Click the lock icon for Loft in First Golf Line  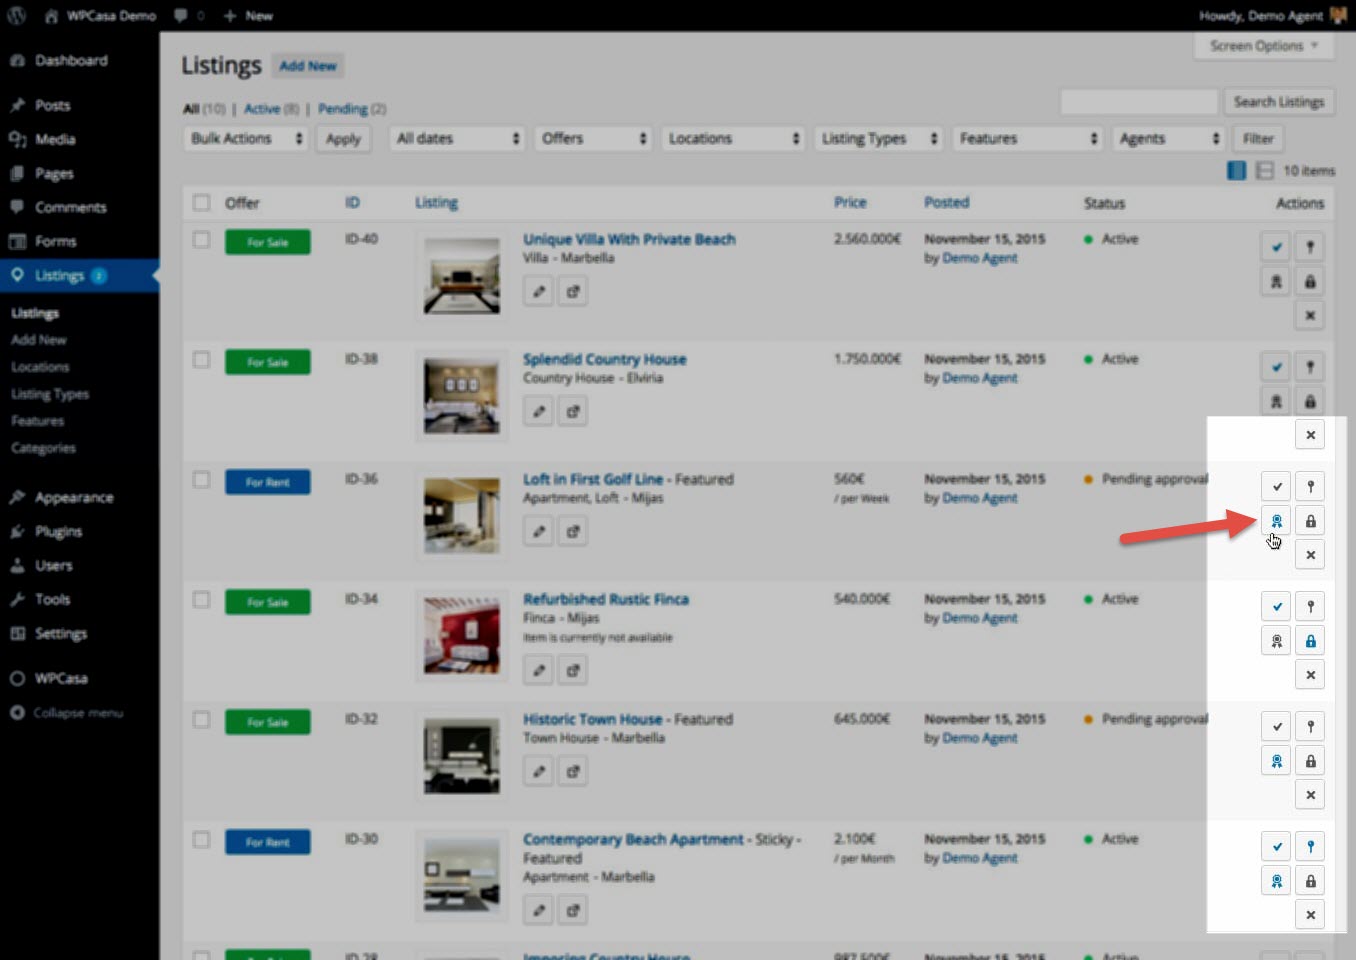[x=1310, y=520]
